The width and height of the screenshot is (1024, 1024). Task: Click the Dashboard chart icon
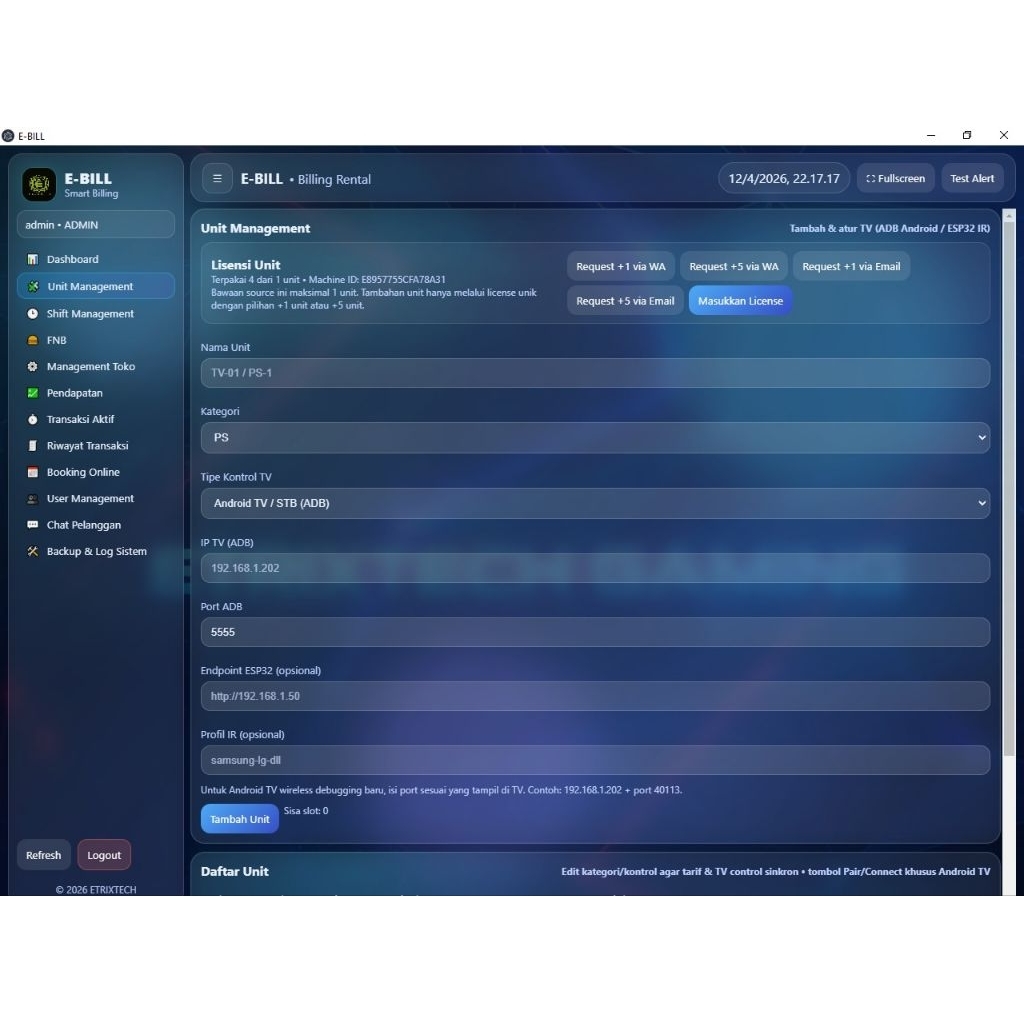(32, 259)
